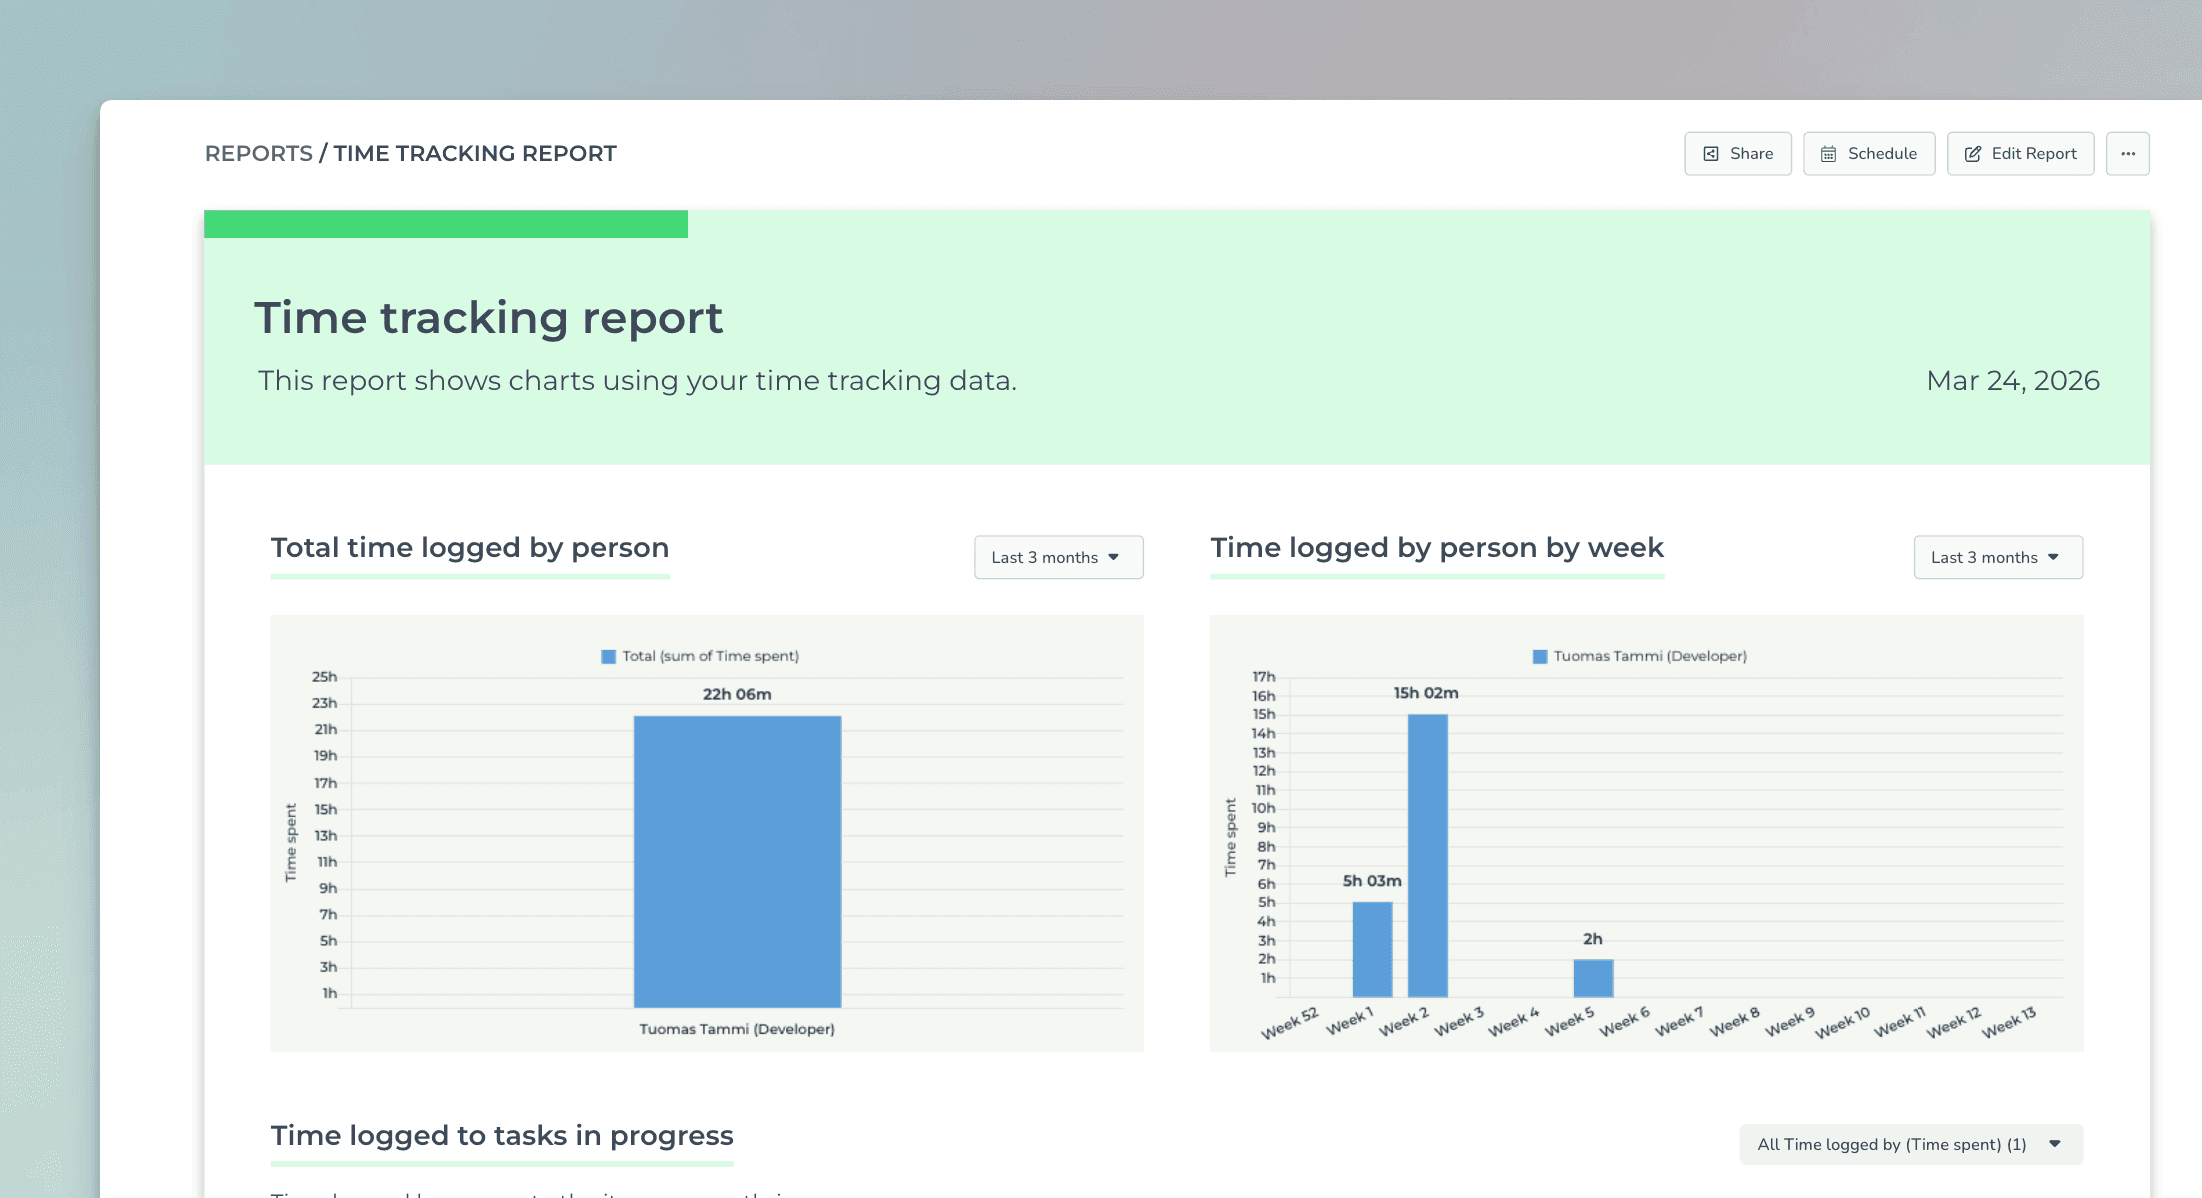Image resolution: width=2202 pixels, height=1198 pixels.
Task: Click the green accent strip in banner
Action: [x=445, y=224]
